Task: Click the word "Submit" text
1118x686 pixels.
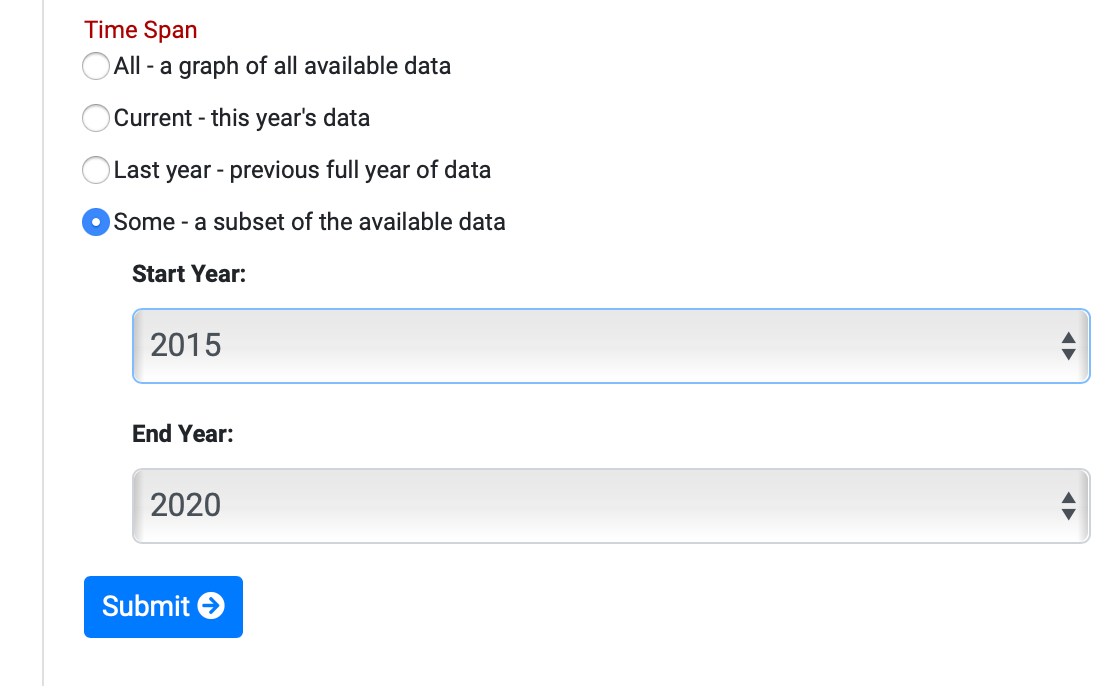Action: (146, 606)
